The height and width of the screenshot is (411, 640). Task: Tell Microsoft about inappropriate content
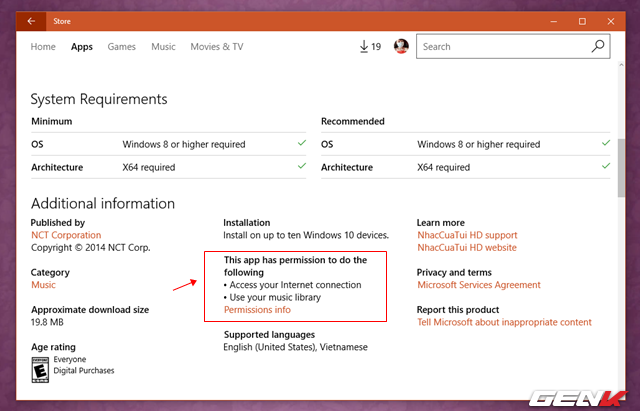[504, 322]
